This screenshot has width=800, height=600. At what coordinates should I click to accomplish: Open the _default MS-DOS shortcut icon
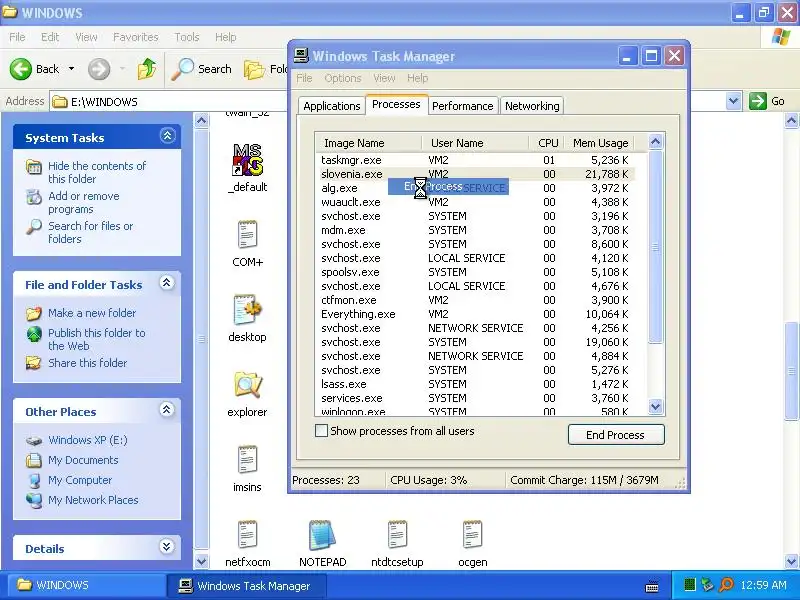247,160
